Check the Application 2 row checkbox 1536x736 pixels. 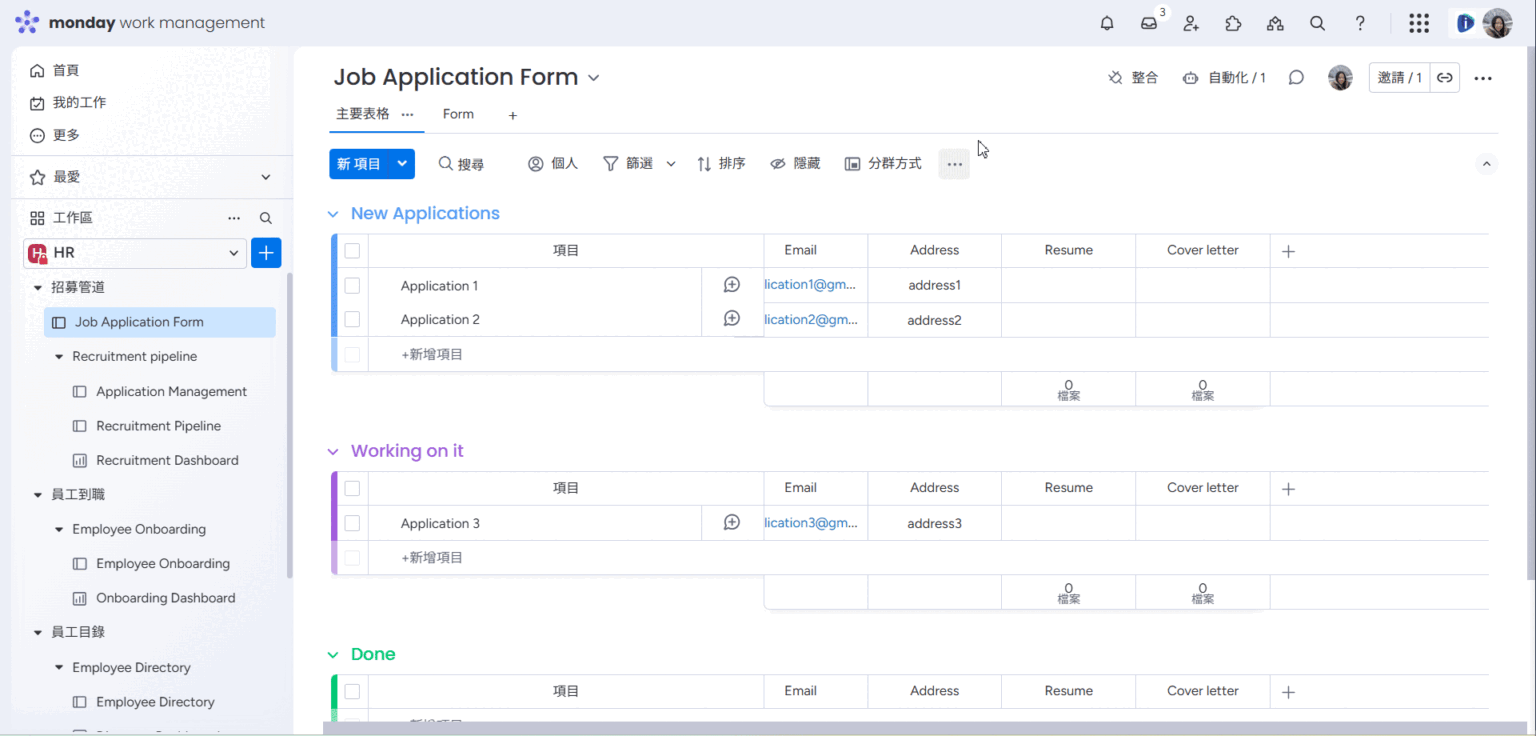point(352,319)
